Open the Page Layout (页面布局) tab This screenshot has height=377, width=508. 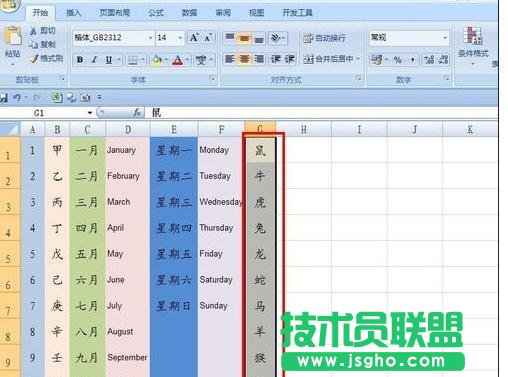[115, 13]
